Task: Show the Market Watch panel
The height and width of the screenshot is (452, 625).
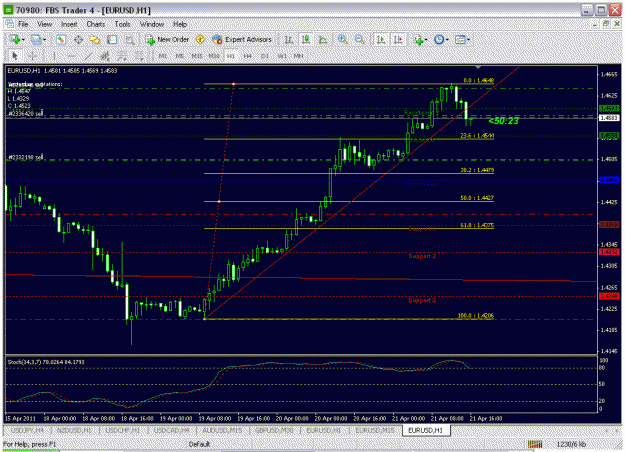Action: click(x=61, y=39)
